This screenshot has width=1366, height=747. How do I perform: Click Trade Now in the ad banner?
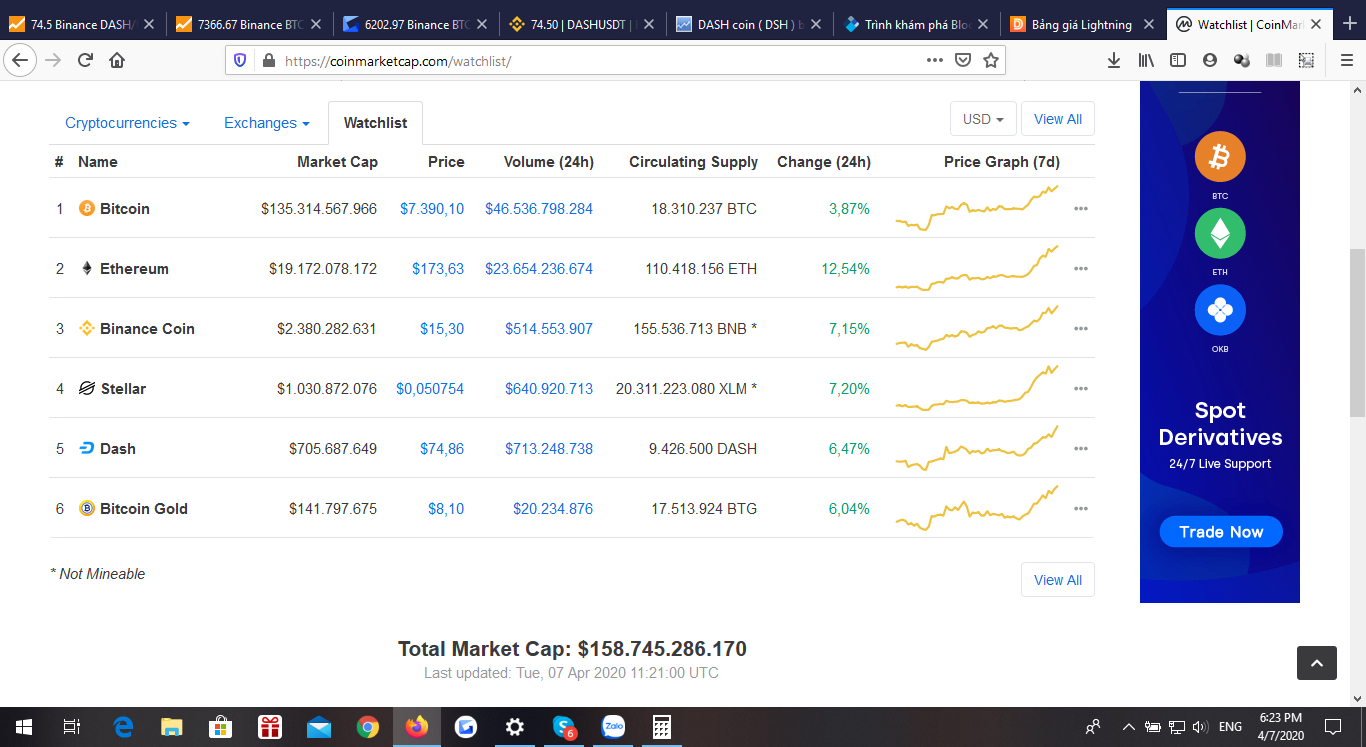point(1220,532)
